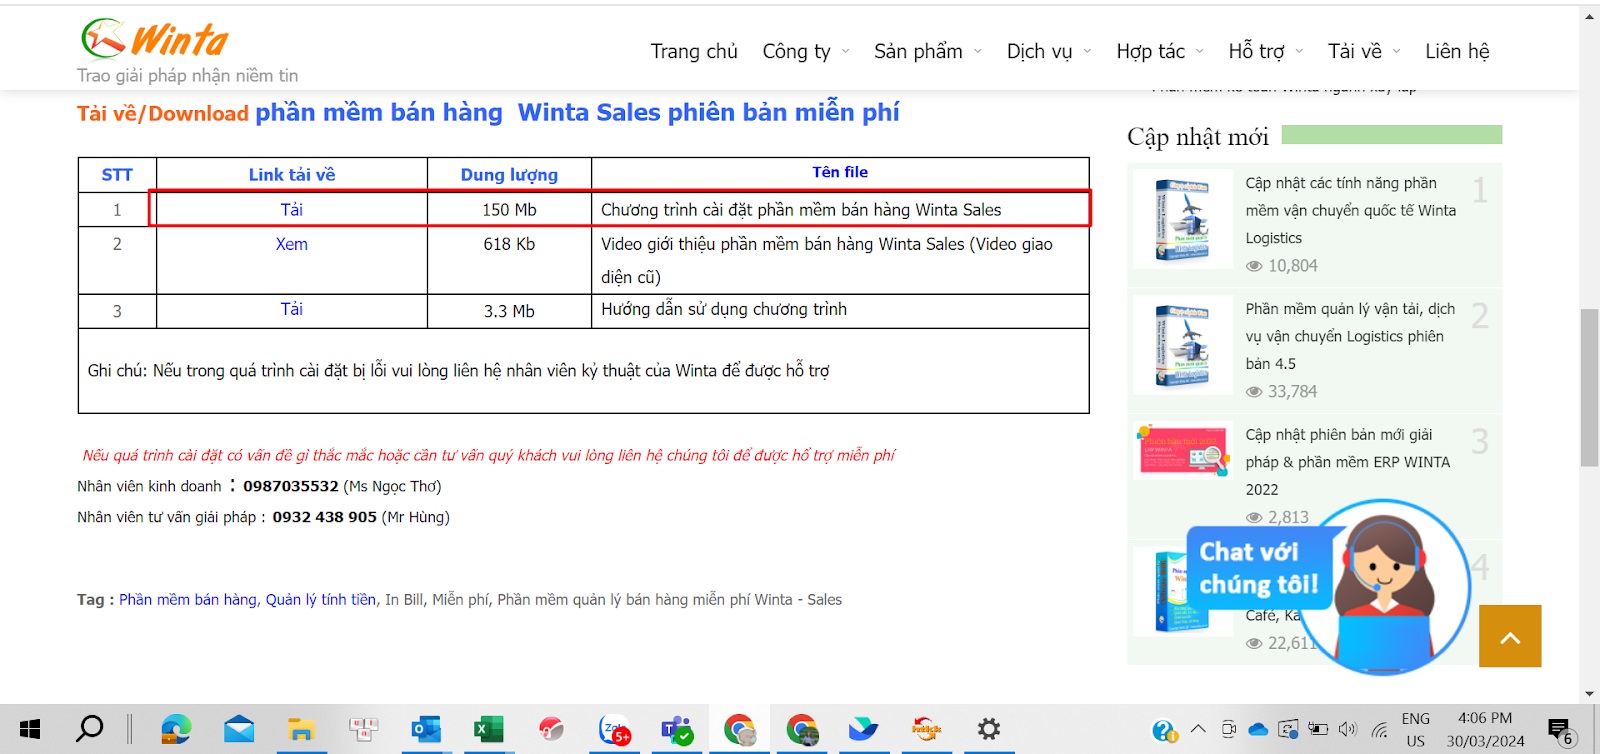Expand the Công ty dropdown arrow
The image size is (1600, 754).
(846, 51)
